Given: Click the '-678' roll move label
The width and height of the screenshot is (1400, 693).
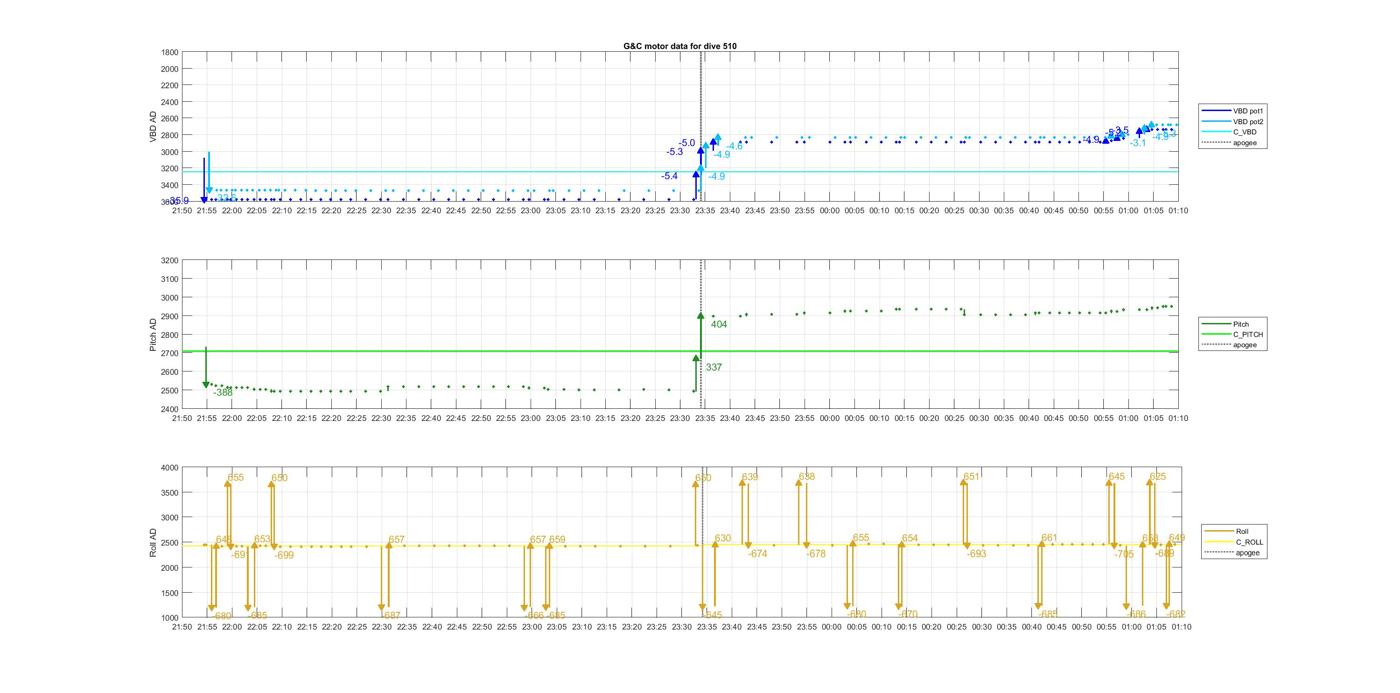Looking at the screenshot, I should point(816,554).
